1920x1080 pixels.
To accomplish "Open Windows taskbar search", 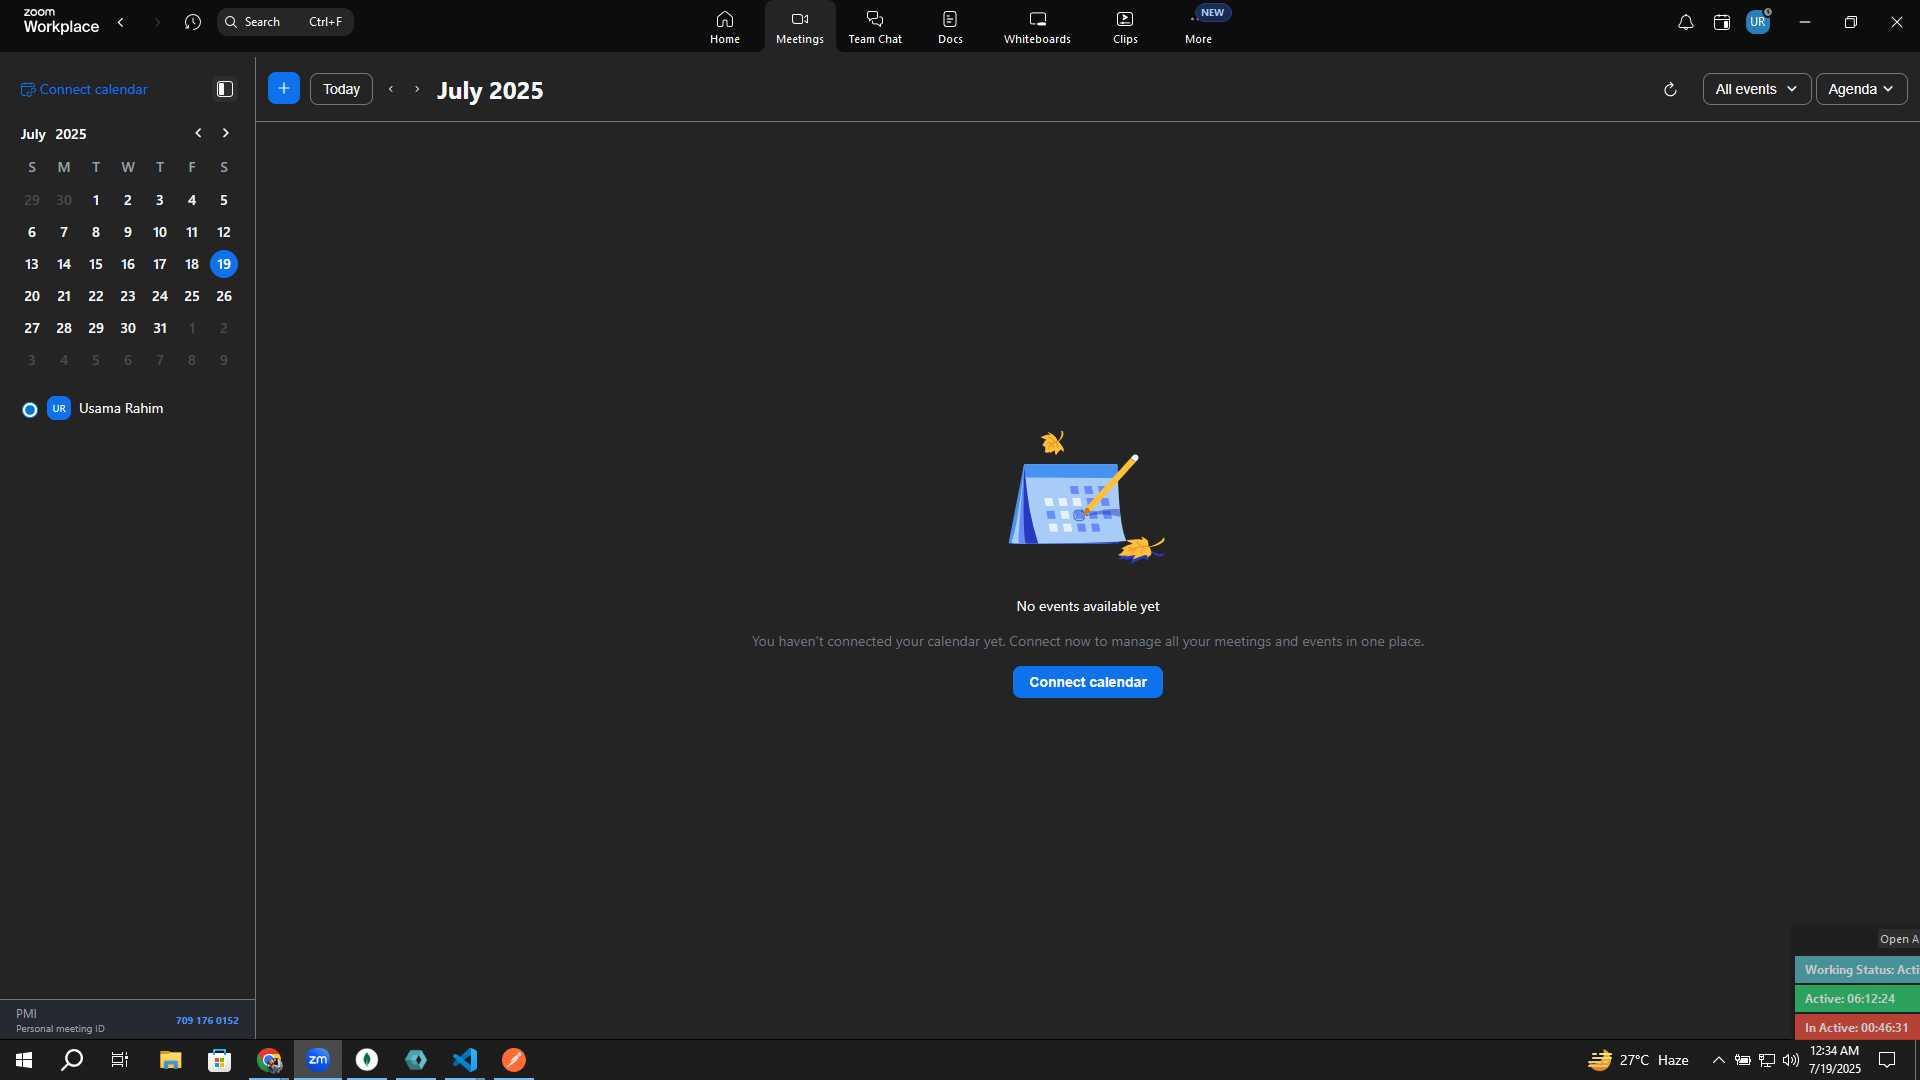I will click(72, 1060).
